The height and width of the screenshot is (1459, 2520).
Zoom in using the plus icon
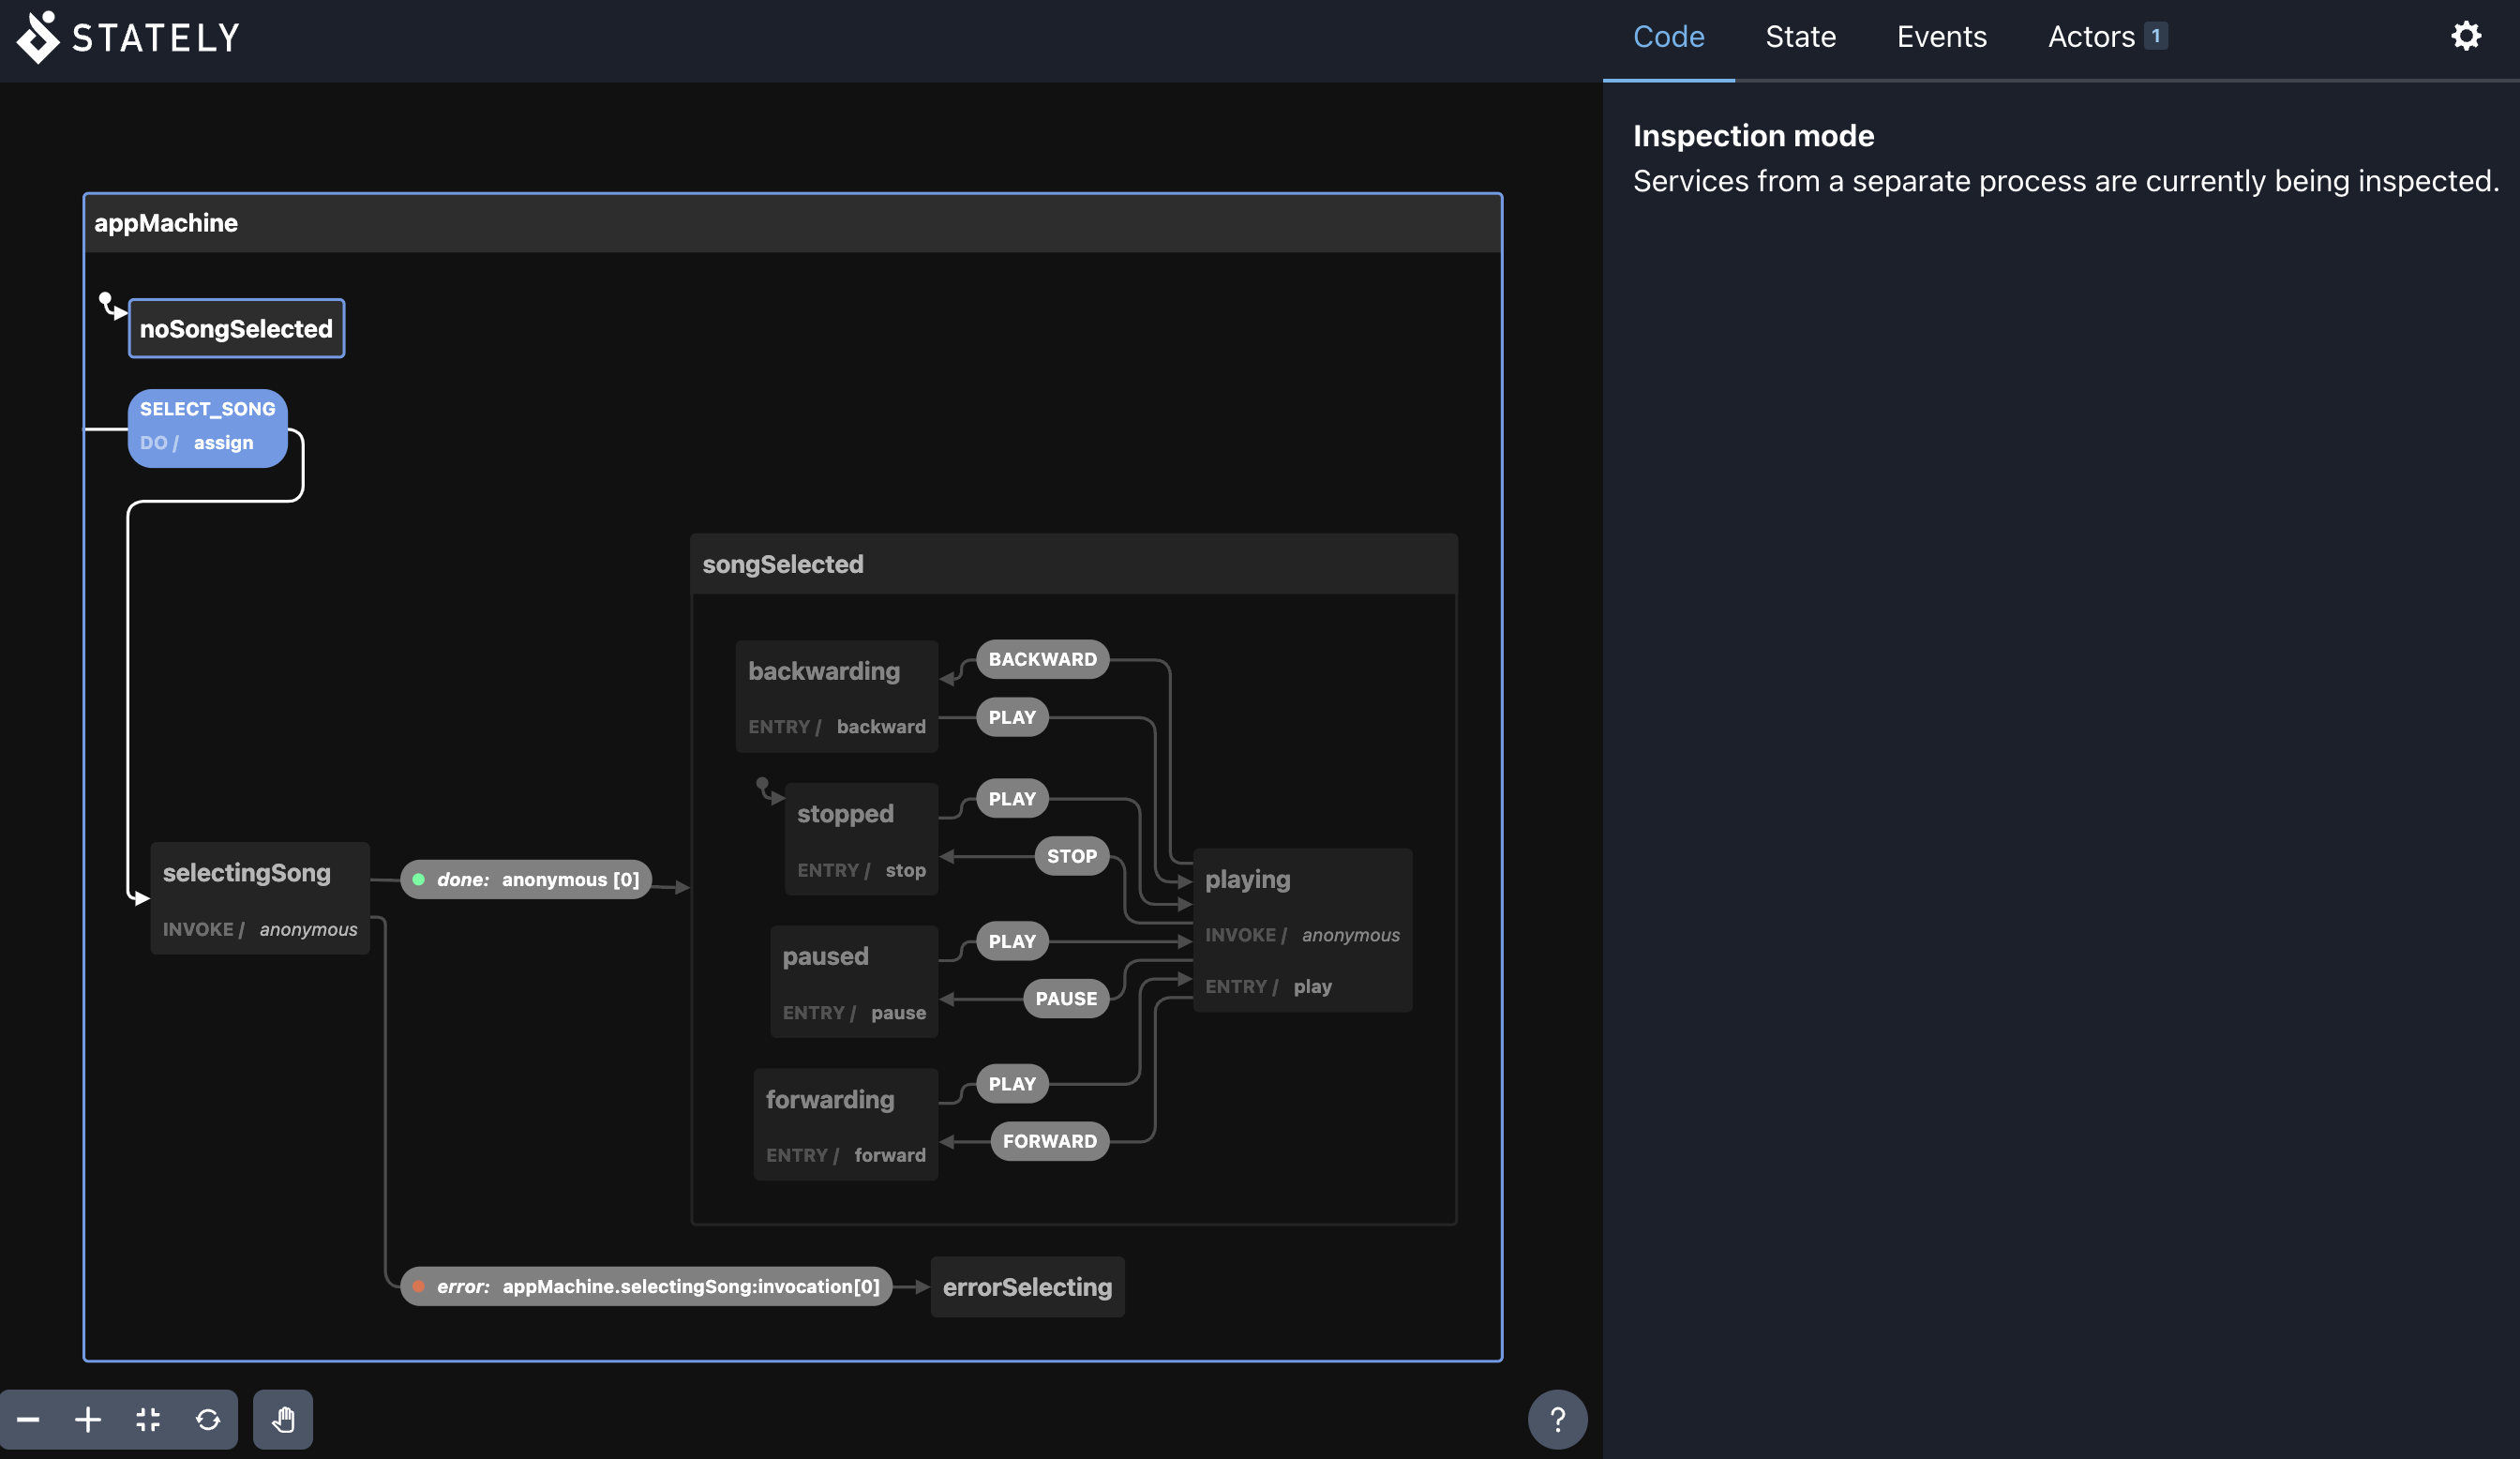click(88, 1419)
